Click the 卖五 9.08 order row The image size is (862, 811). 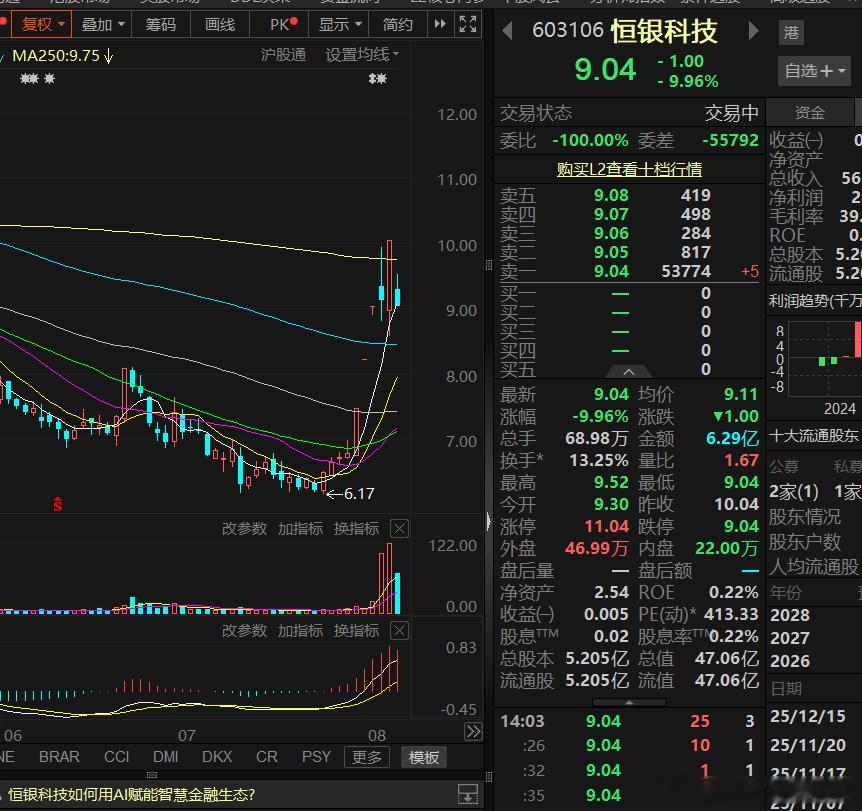click(x=629, y=195)
